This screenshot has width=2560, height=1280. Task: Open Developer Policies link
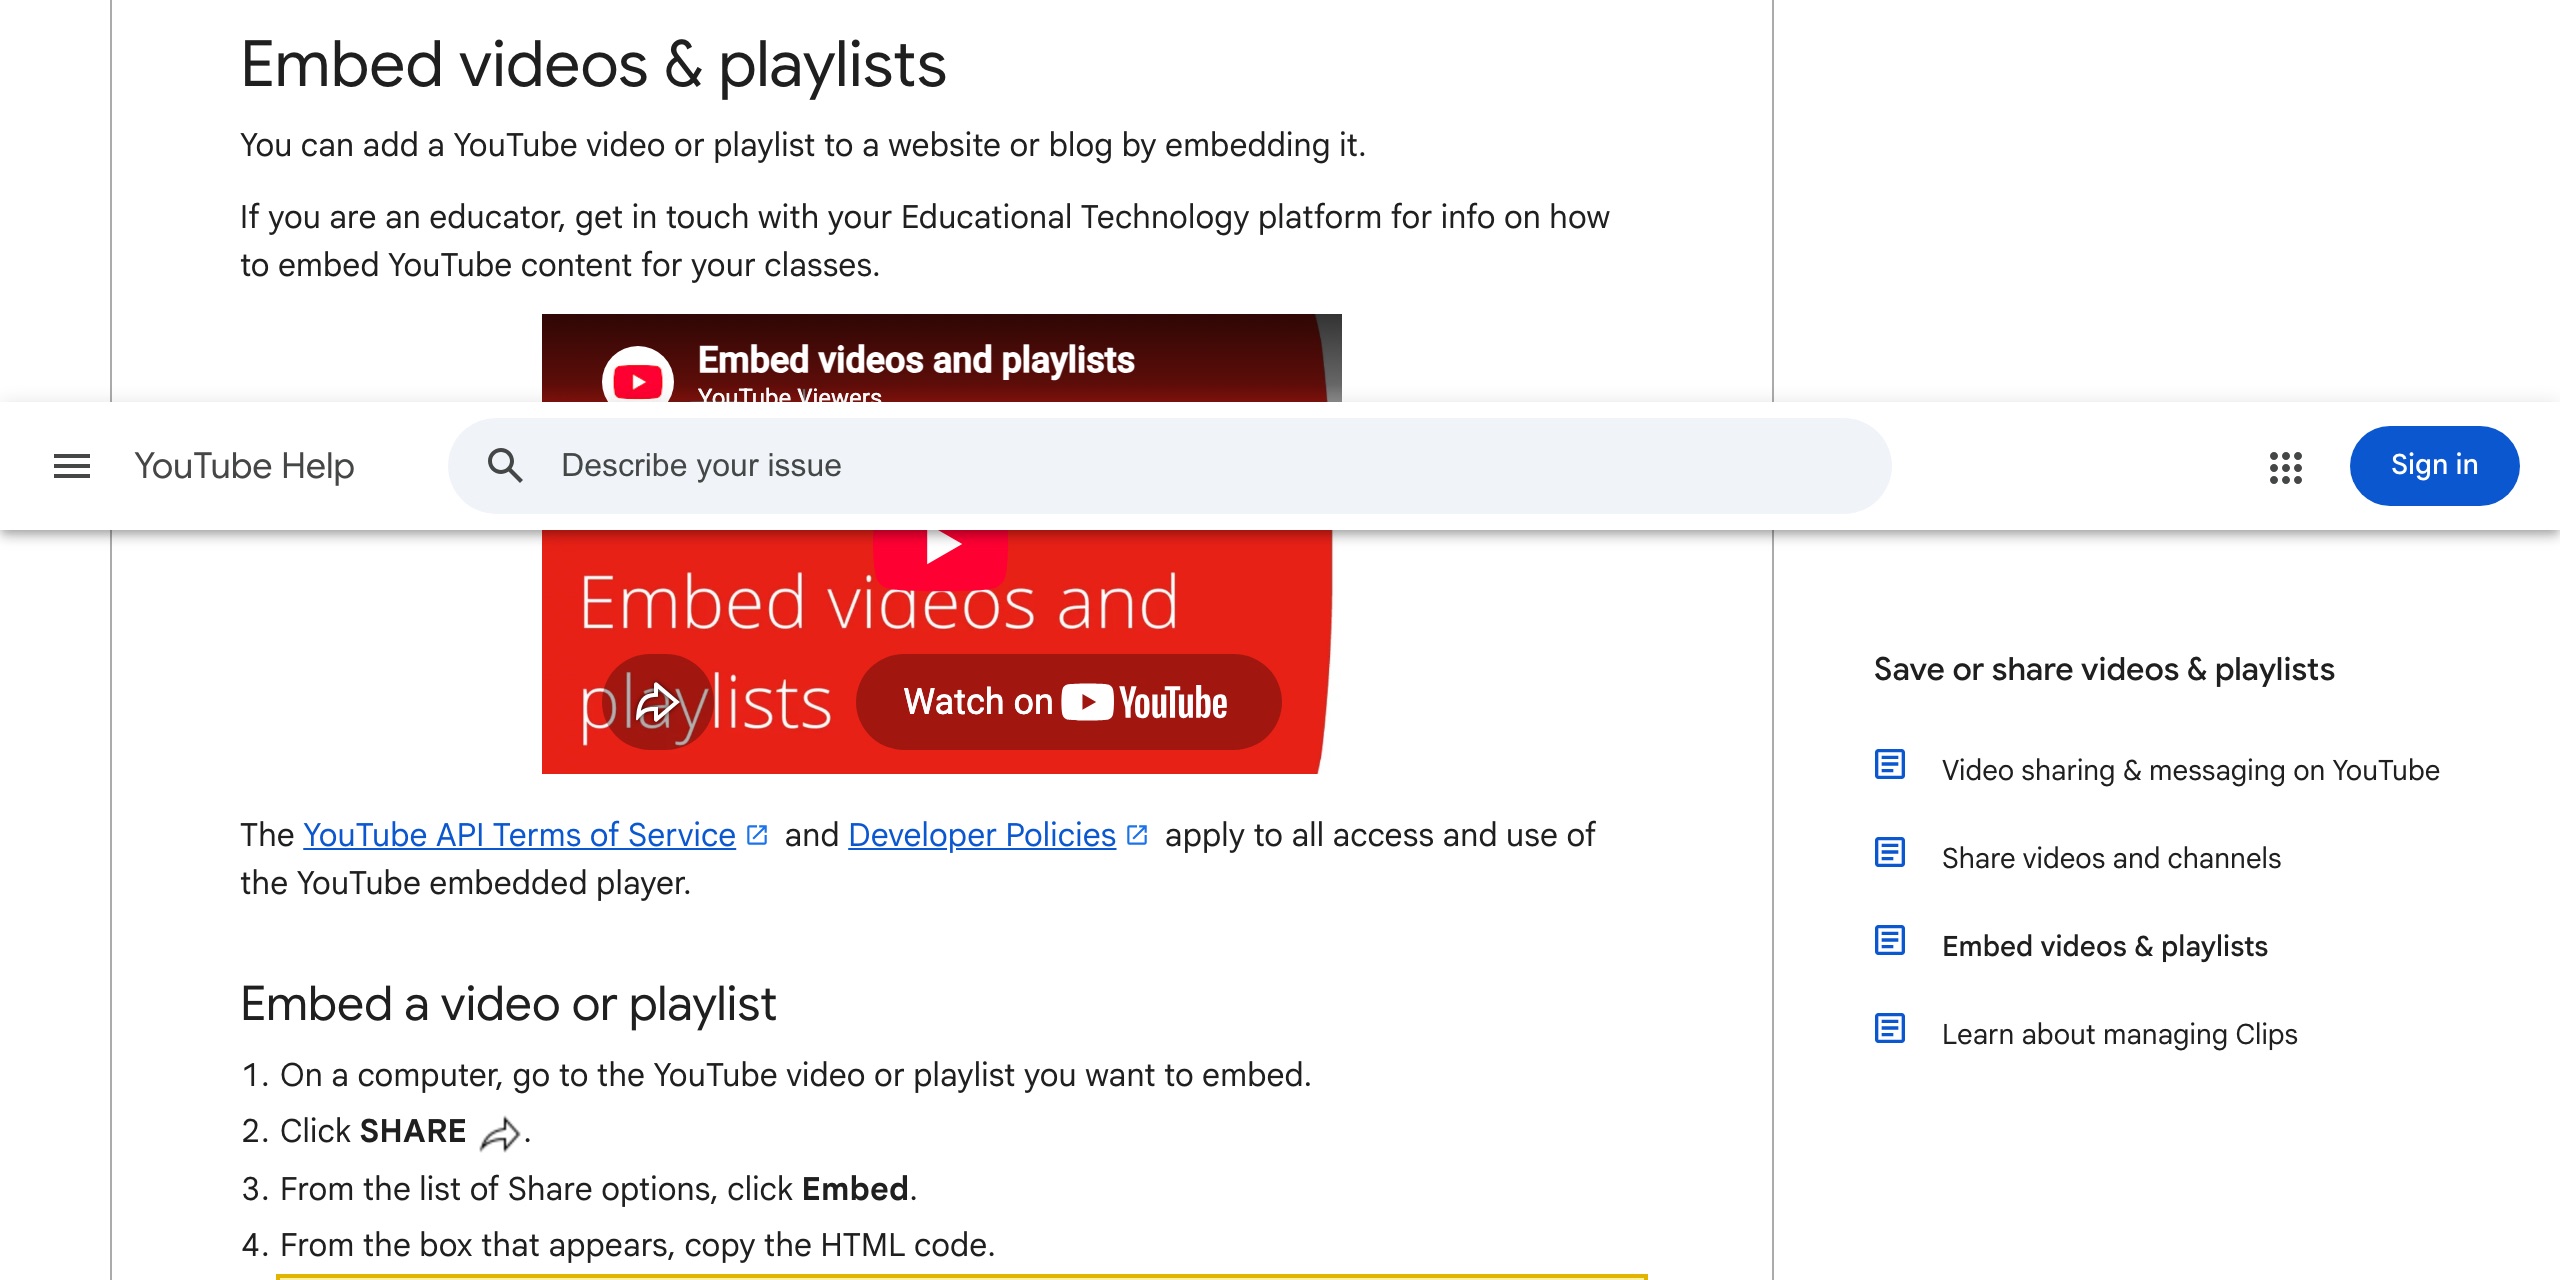pos(981,835)
